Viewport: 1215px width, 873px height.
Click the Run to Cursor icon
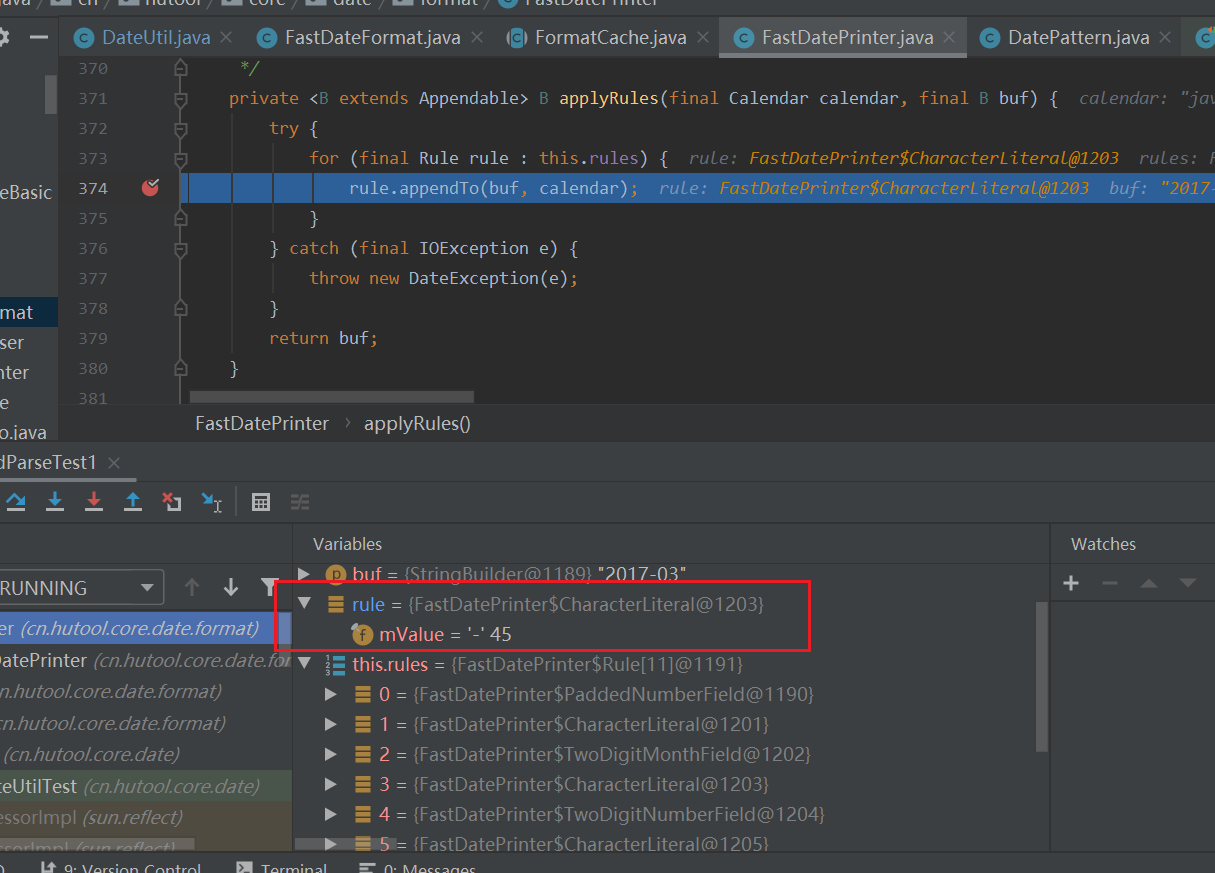[211, 501]
